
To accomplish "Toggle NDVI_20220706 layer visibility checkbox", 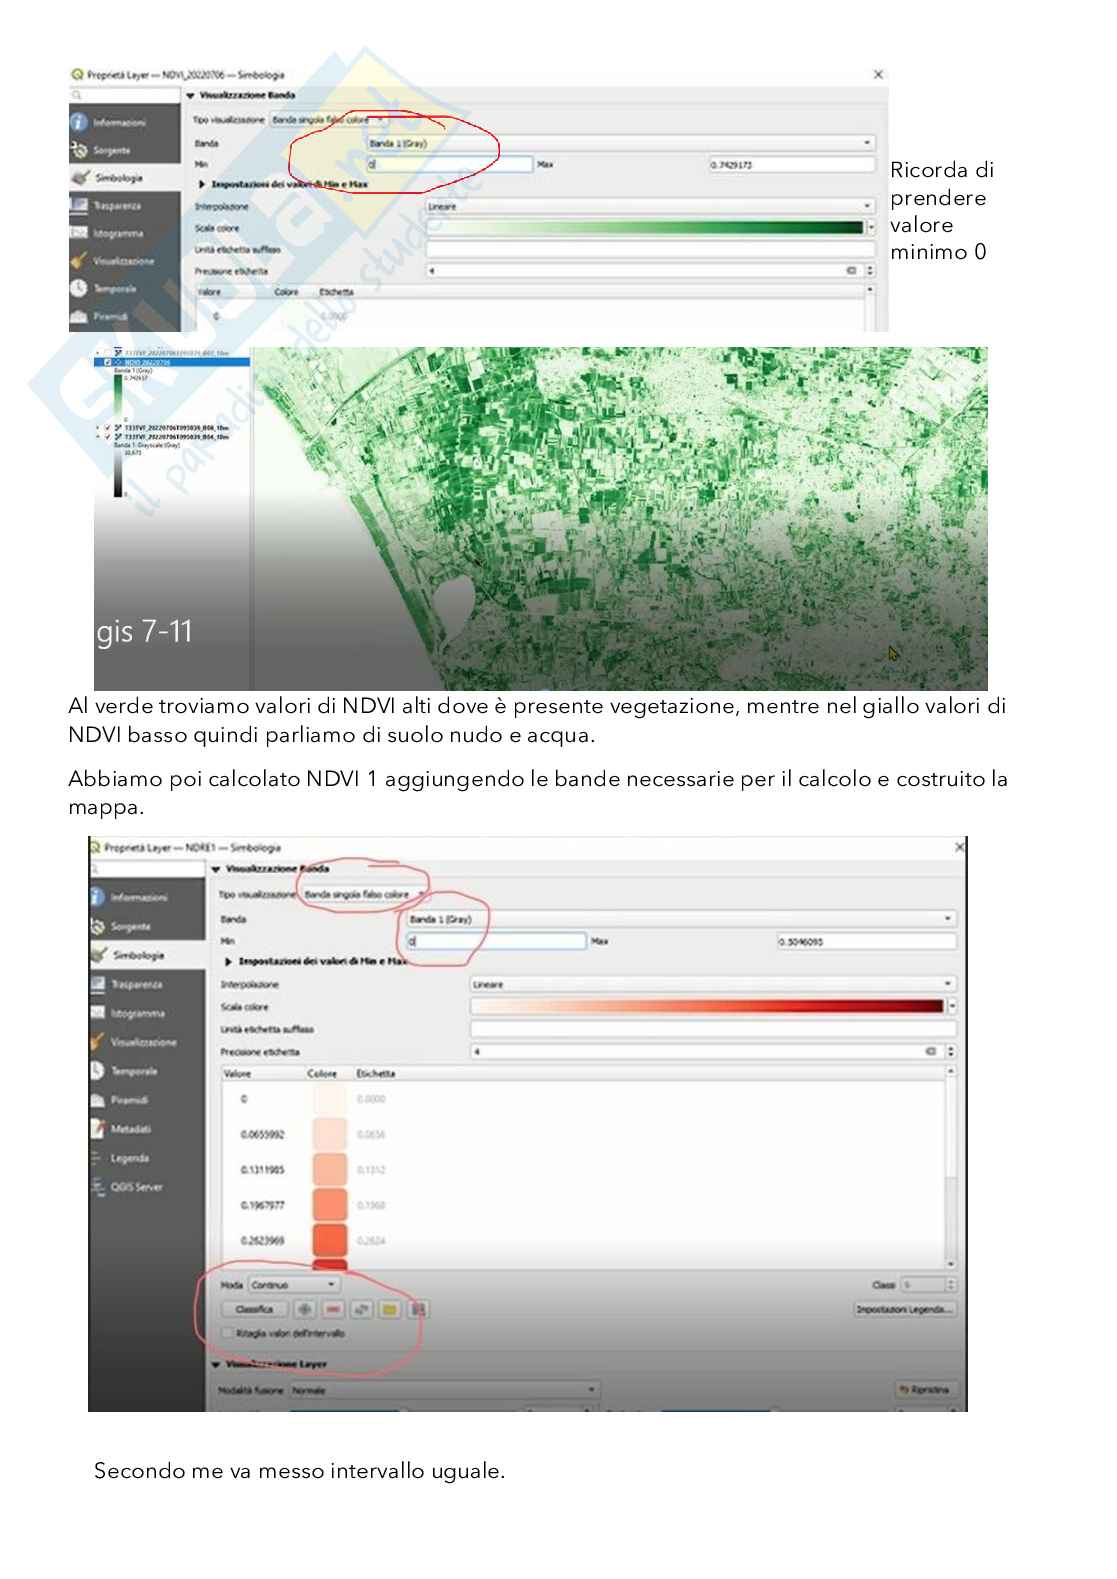I will click(108, 362).
